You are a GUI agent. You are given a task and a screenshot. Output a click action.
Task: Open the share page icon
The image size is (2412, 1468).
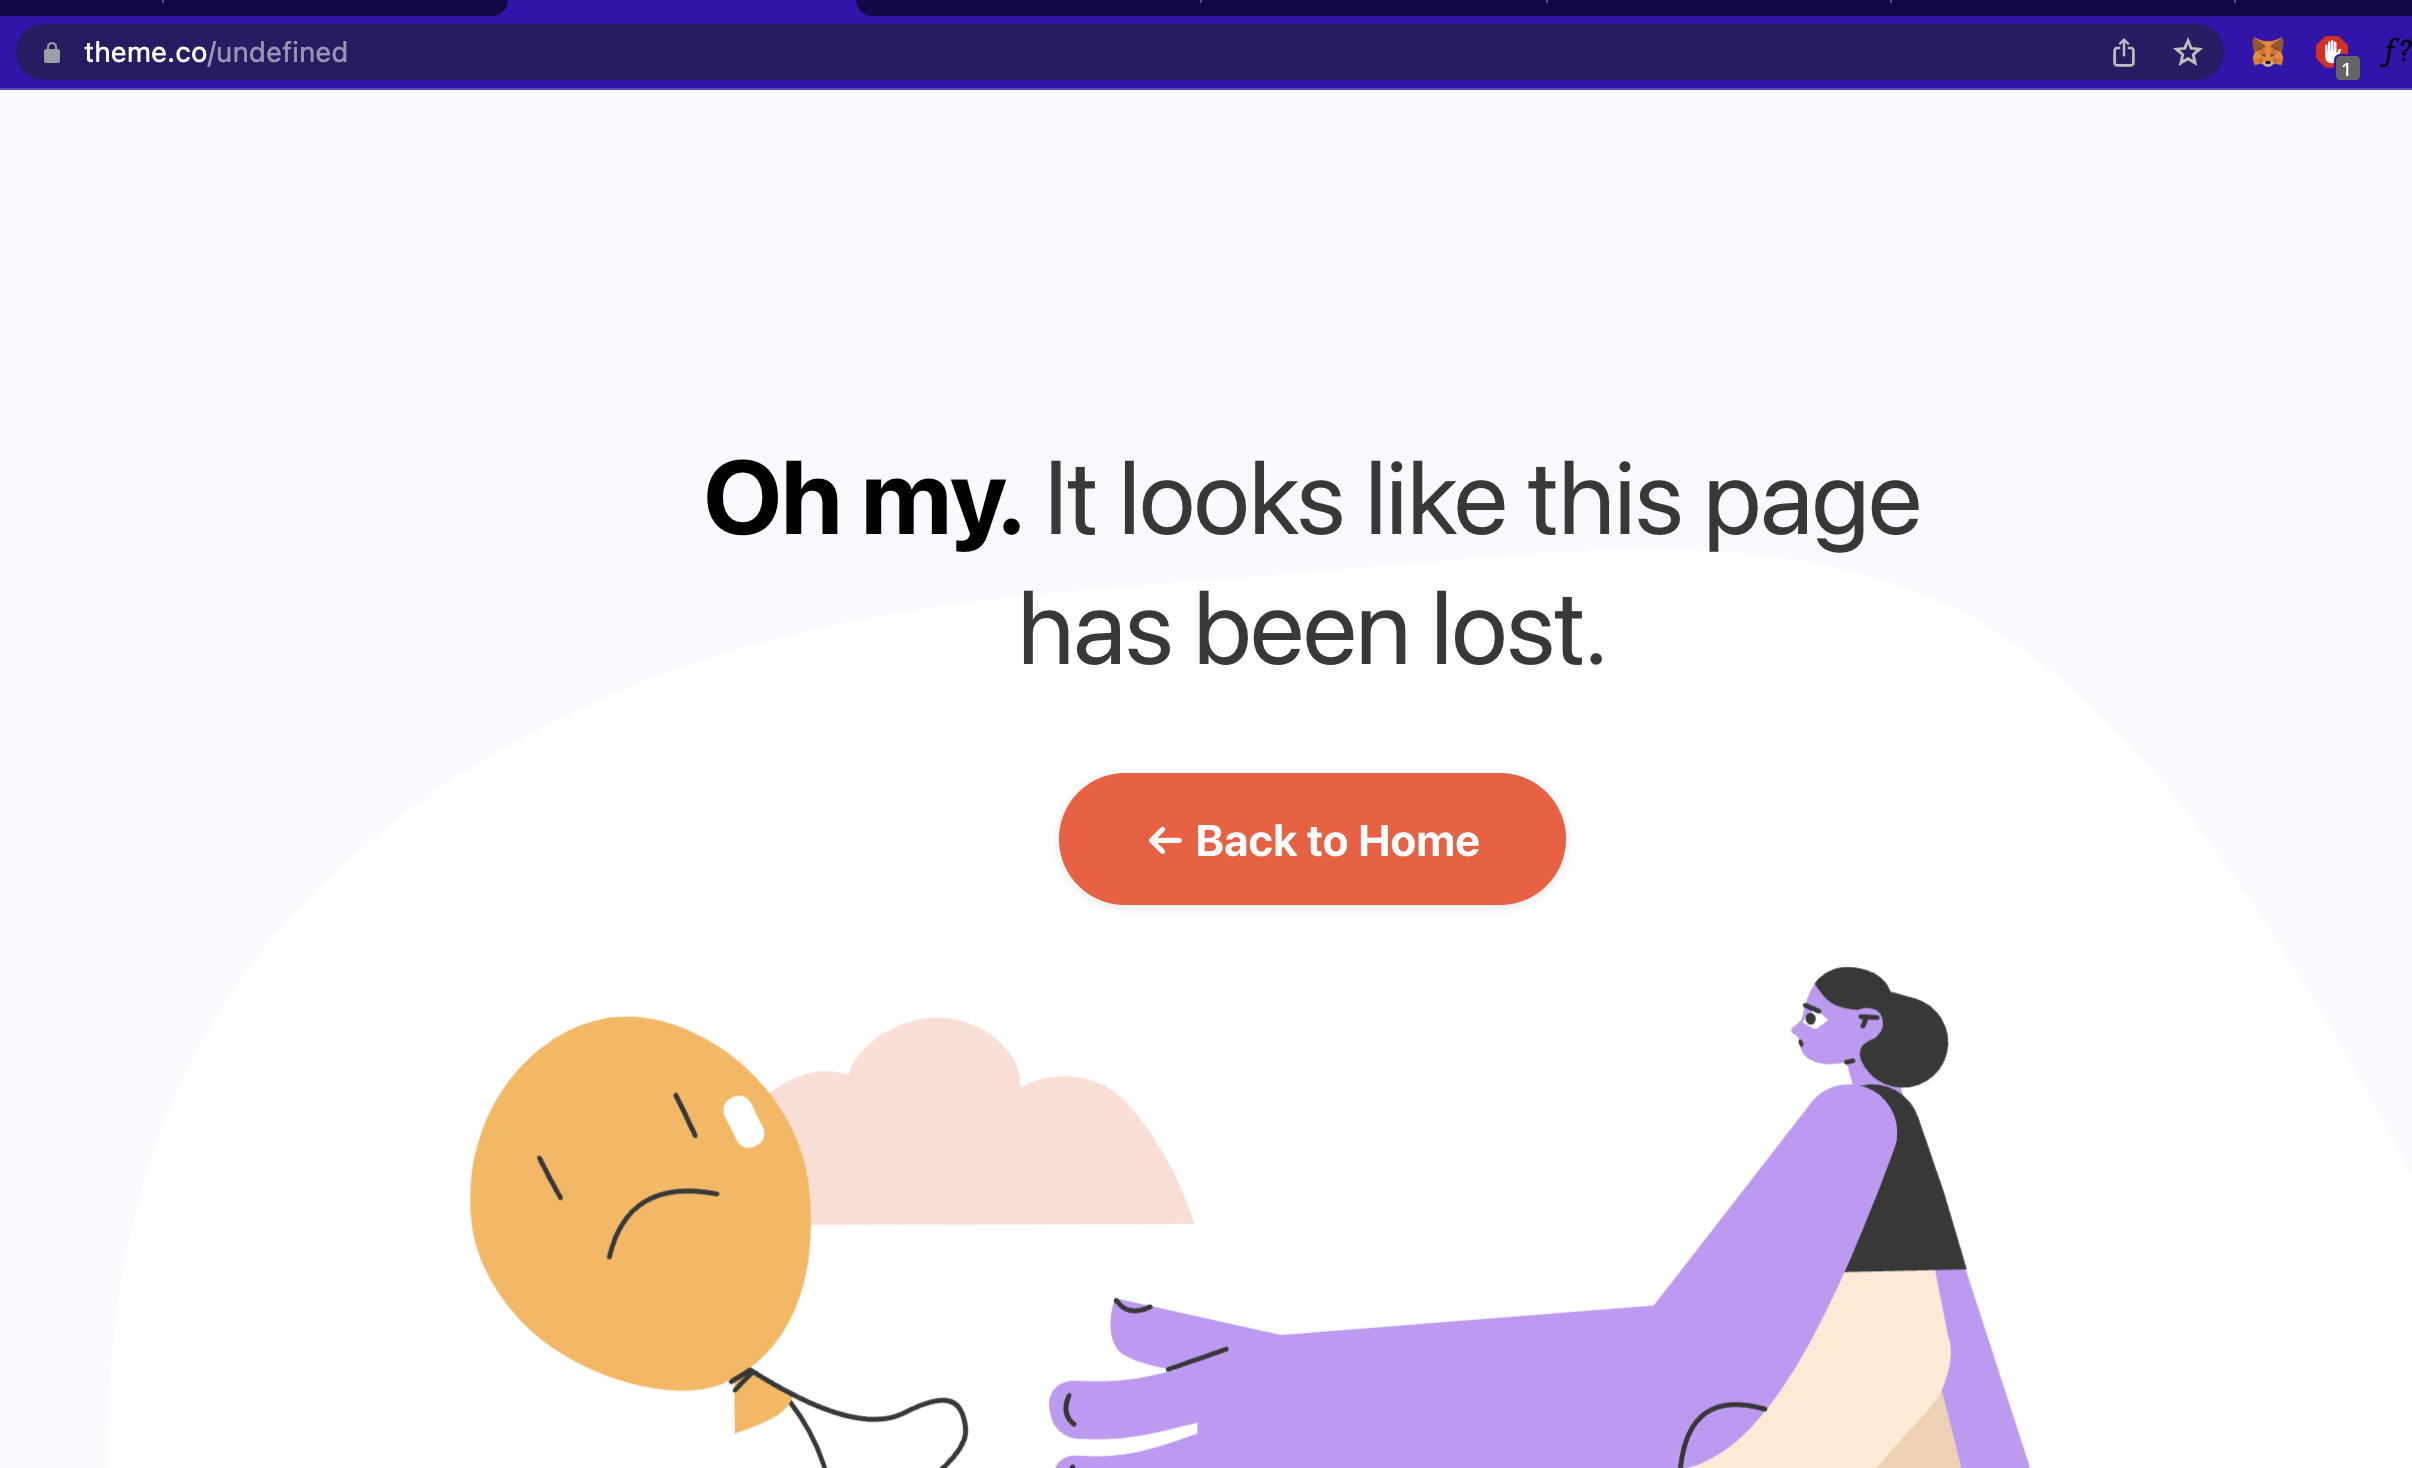click(x=2124, y=52)
